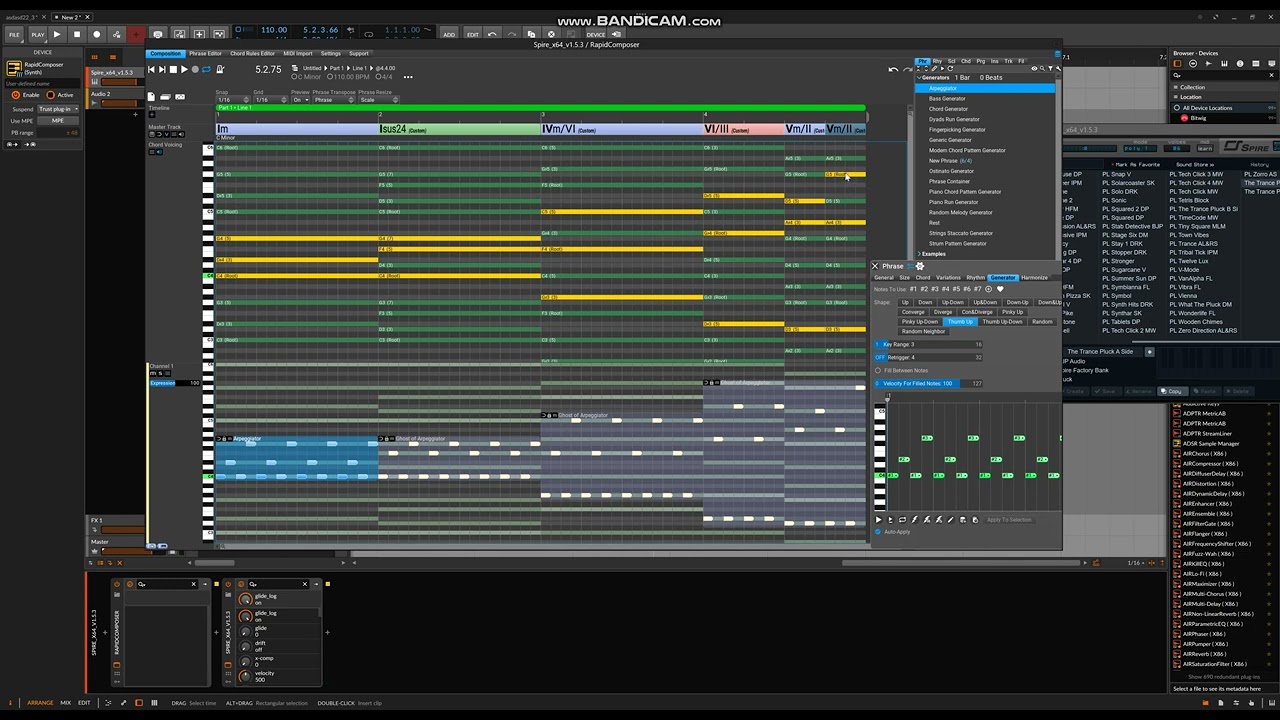Choose the Random arpeggio shape

(1042, 322)
